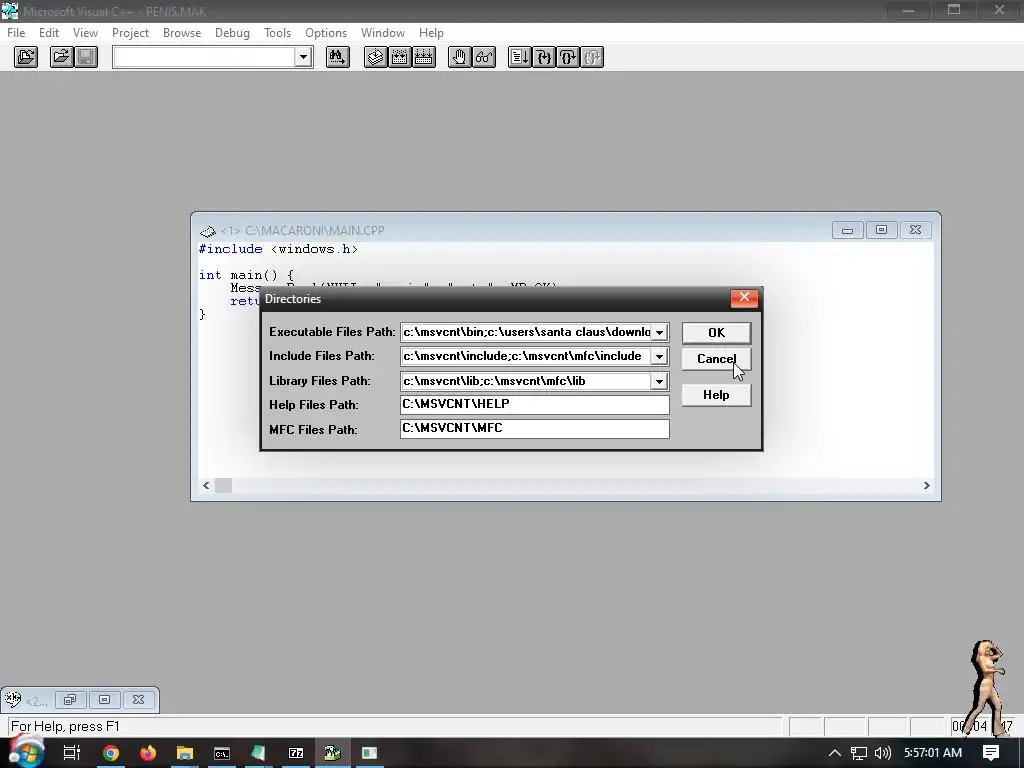Click the volume speaker tray icon
The height and width of the screenshot is (768, 1024).
882,753
